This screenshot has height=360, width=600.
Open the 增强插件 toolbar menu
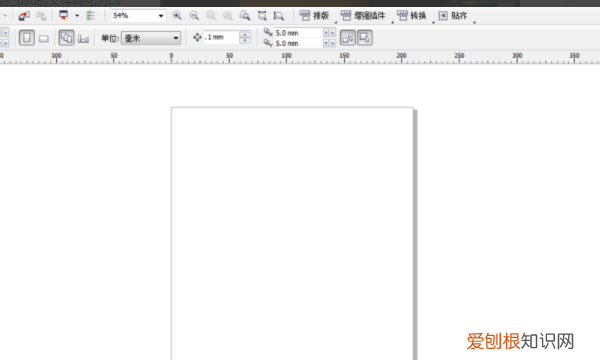(363, 16)
